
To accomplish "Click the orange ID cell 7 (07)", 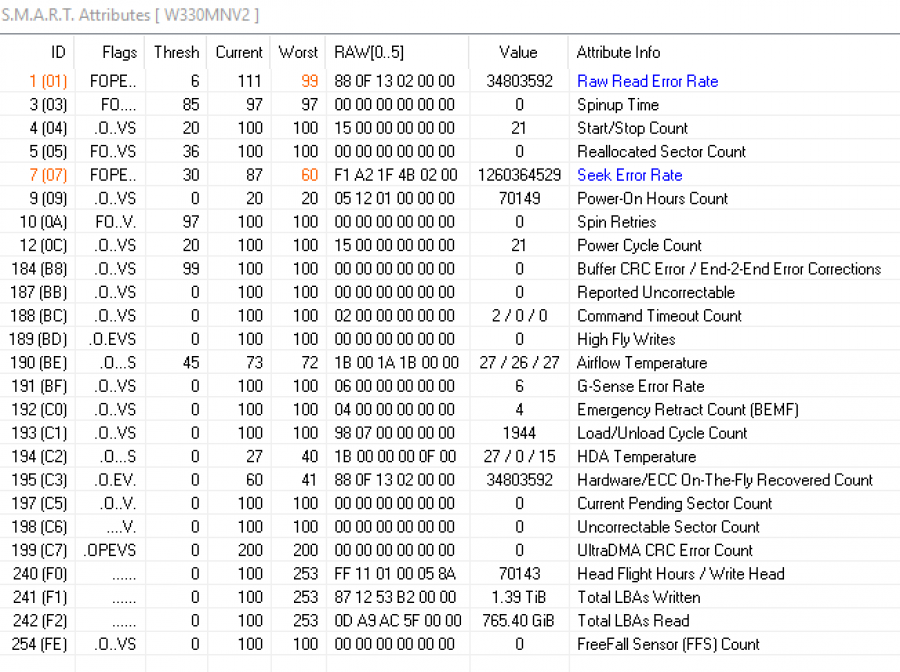I will (48, 174).
